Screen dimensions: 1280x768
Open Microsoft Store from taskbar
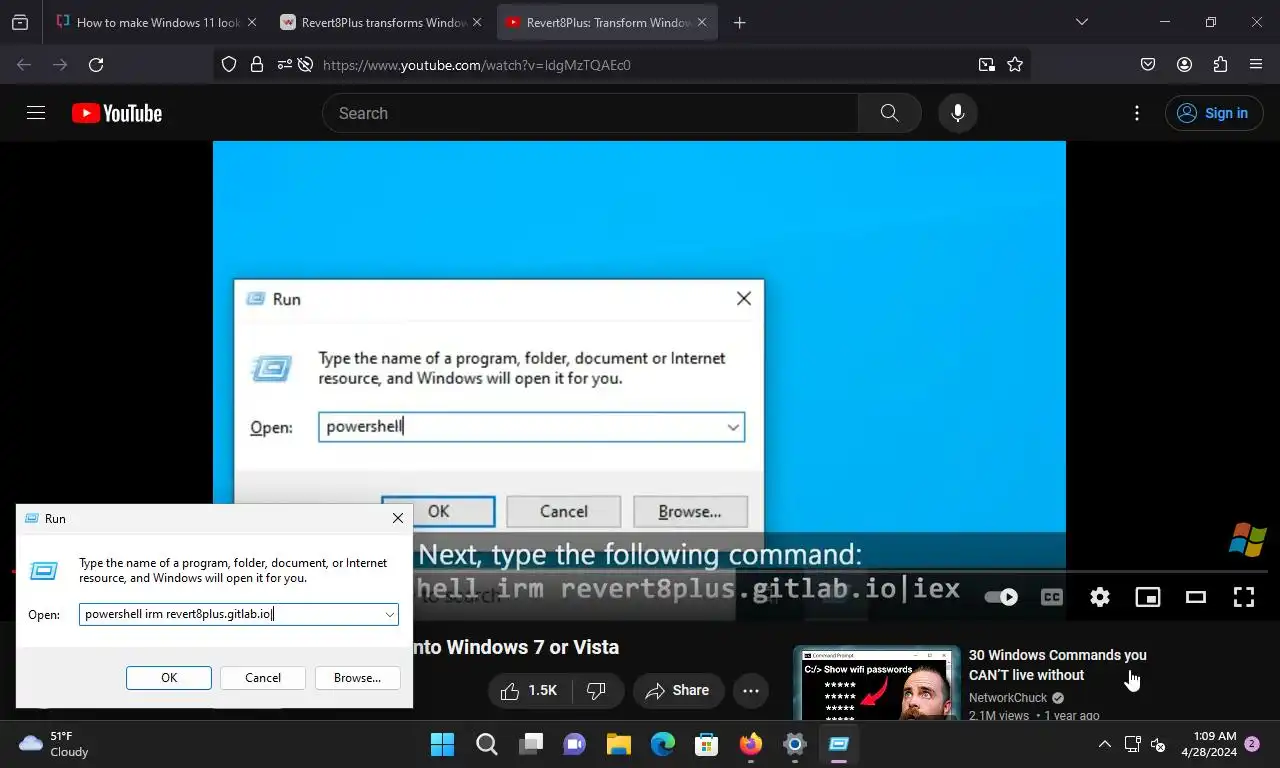coord(707,744)
